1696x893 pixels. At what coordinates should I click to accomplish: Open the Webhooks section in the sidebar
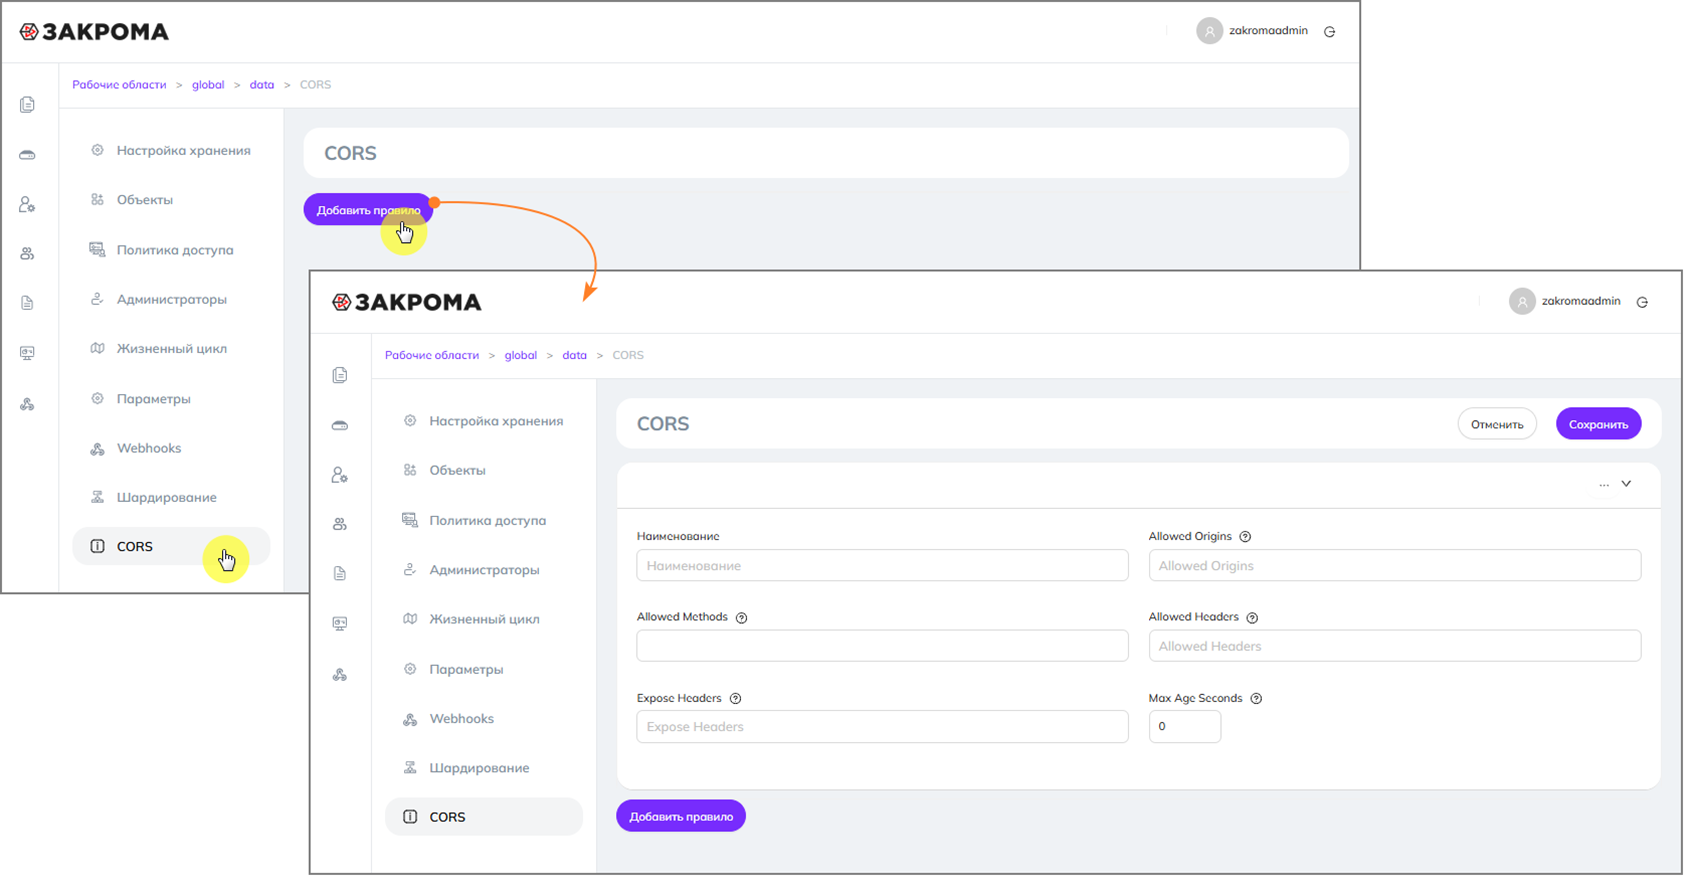(x=461, y=719)
